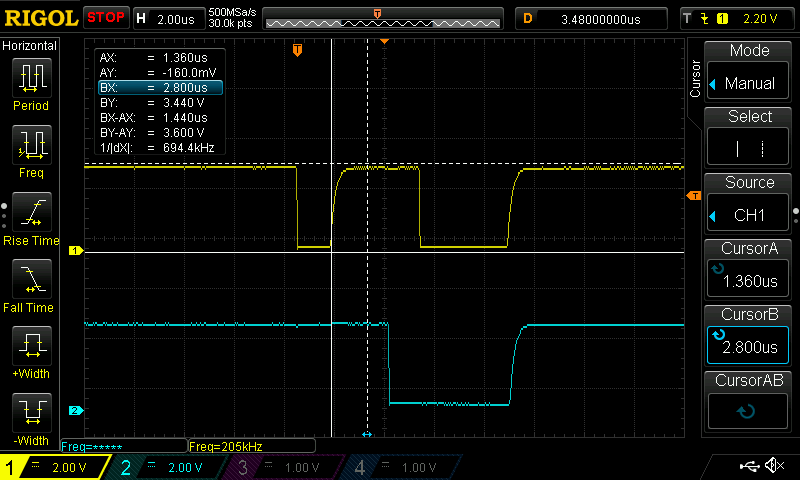This screenshot has height=480, width=800.
Task: Click the CursorAB rotate knob icon
Action: tap(746, 411)
